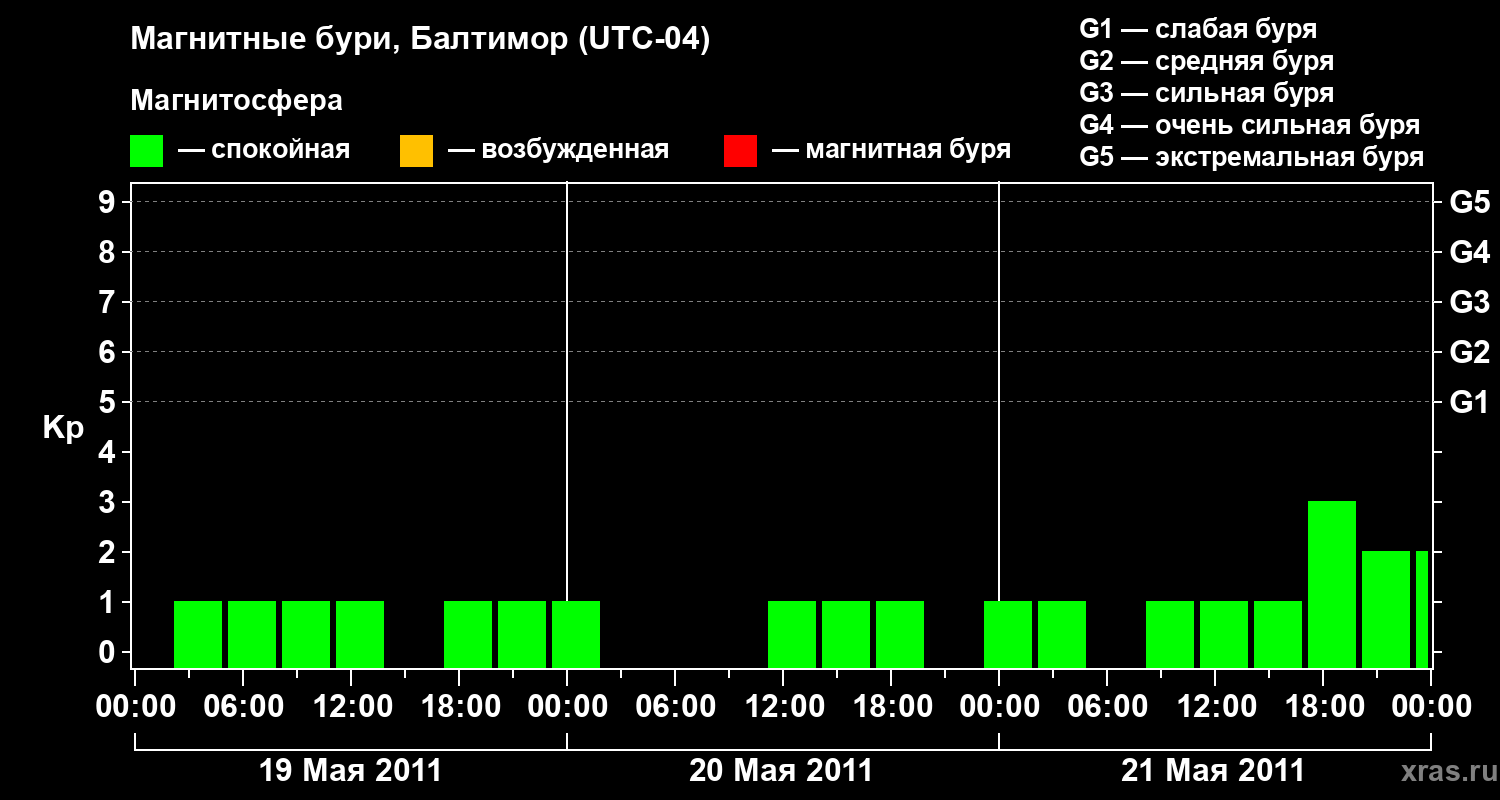Click the orange возбужденная legend swatch
This screenshot has width=1500, height=800.
[x=416, y=151]
